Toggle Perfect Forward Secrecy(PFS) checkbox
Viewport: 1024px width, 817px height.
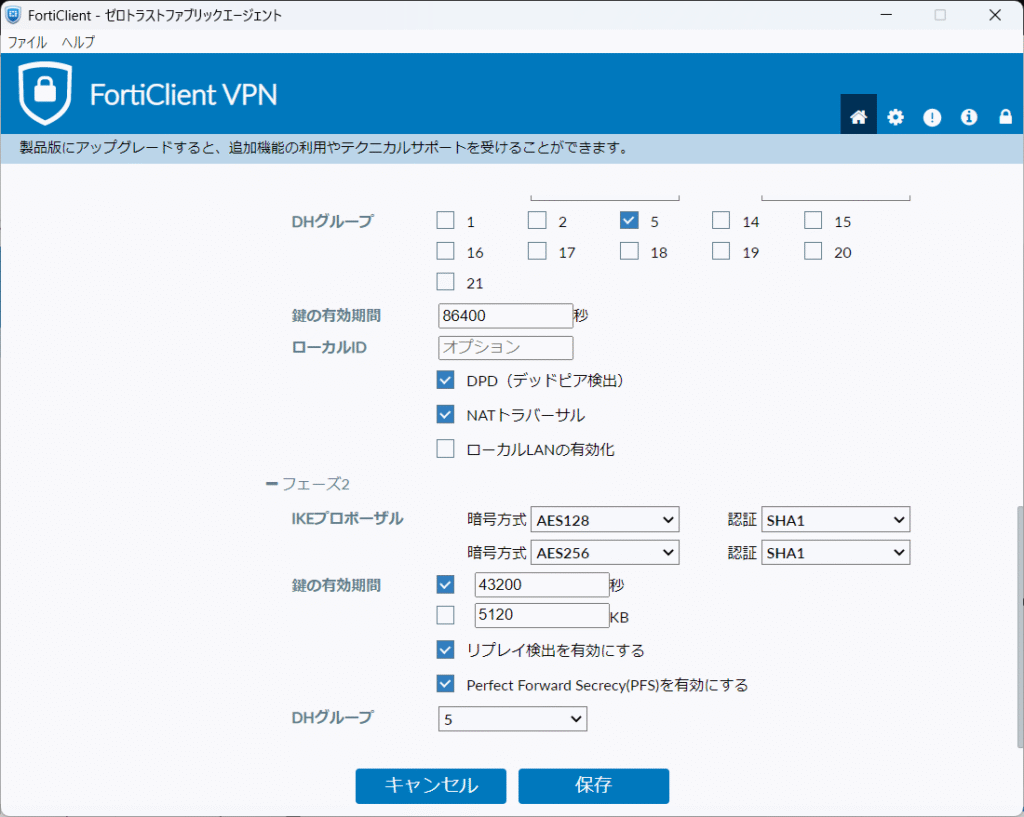click(445, 684)
